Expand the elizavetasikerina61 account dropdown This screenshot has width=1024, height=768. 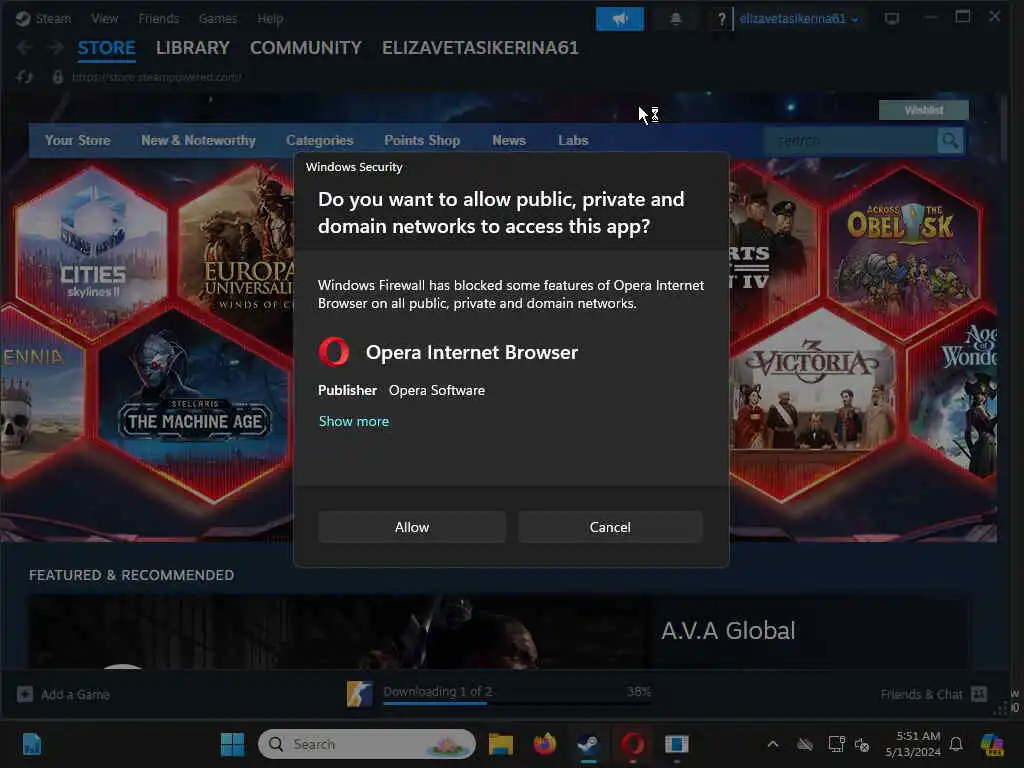point(799,19)
